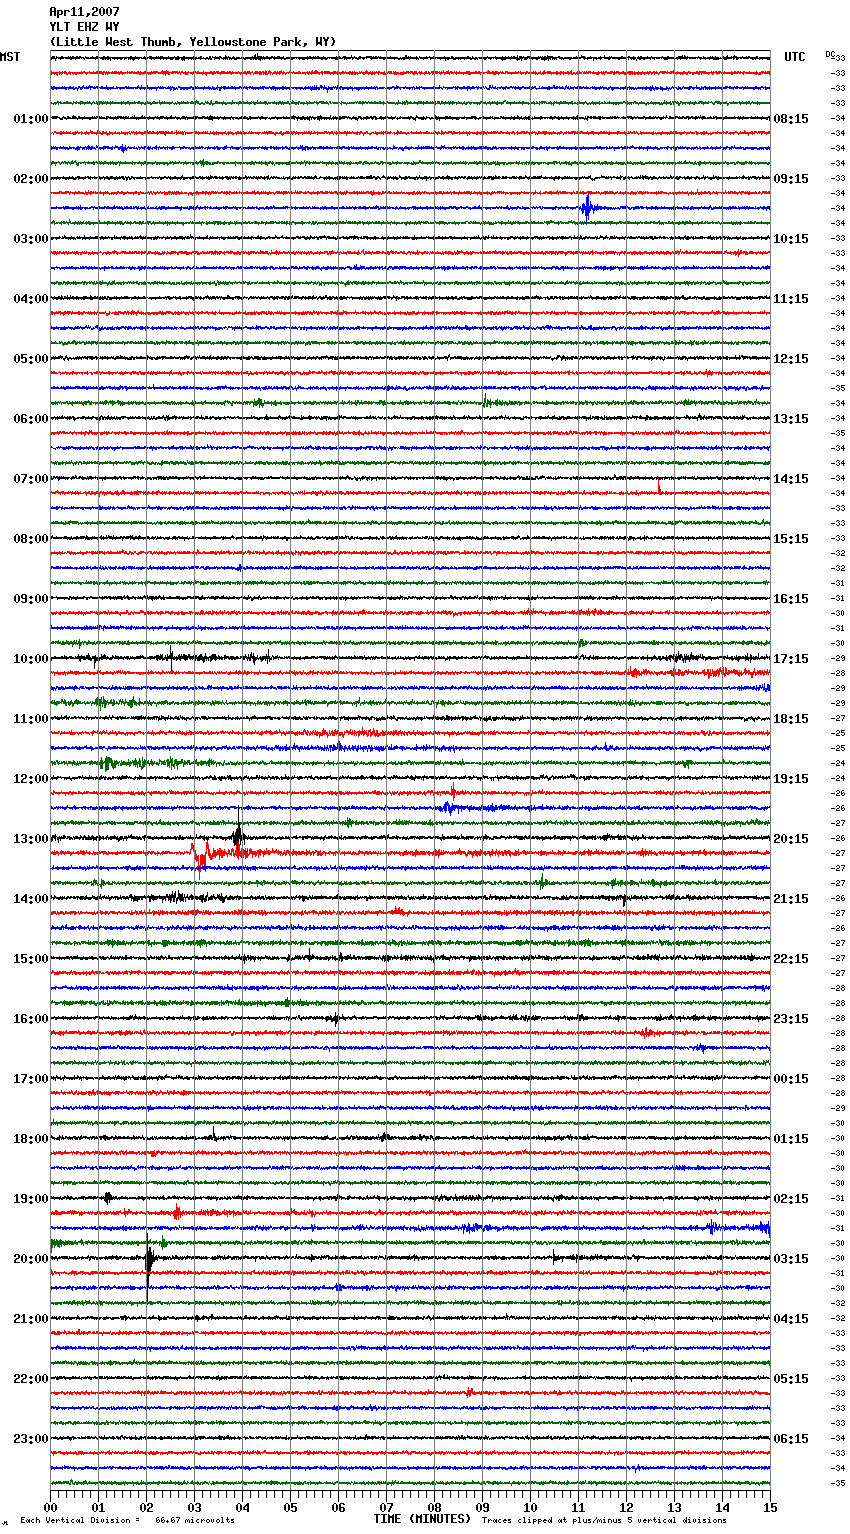Click the 14:15 UTC time label

(791, 479)
